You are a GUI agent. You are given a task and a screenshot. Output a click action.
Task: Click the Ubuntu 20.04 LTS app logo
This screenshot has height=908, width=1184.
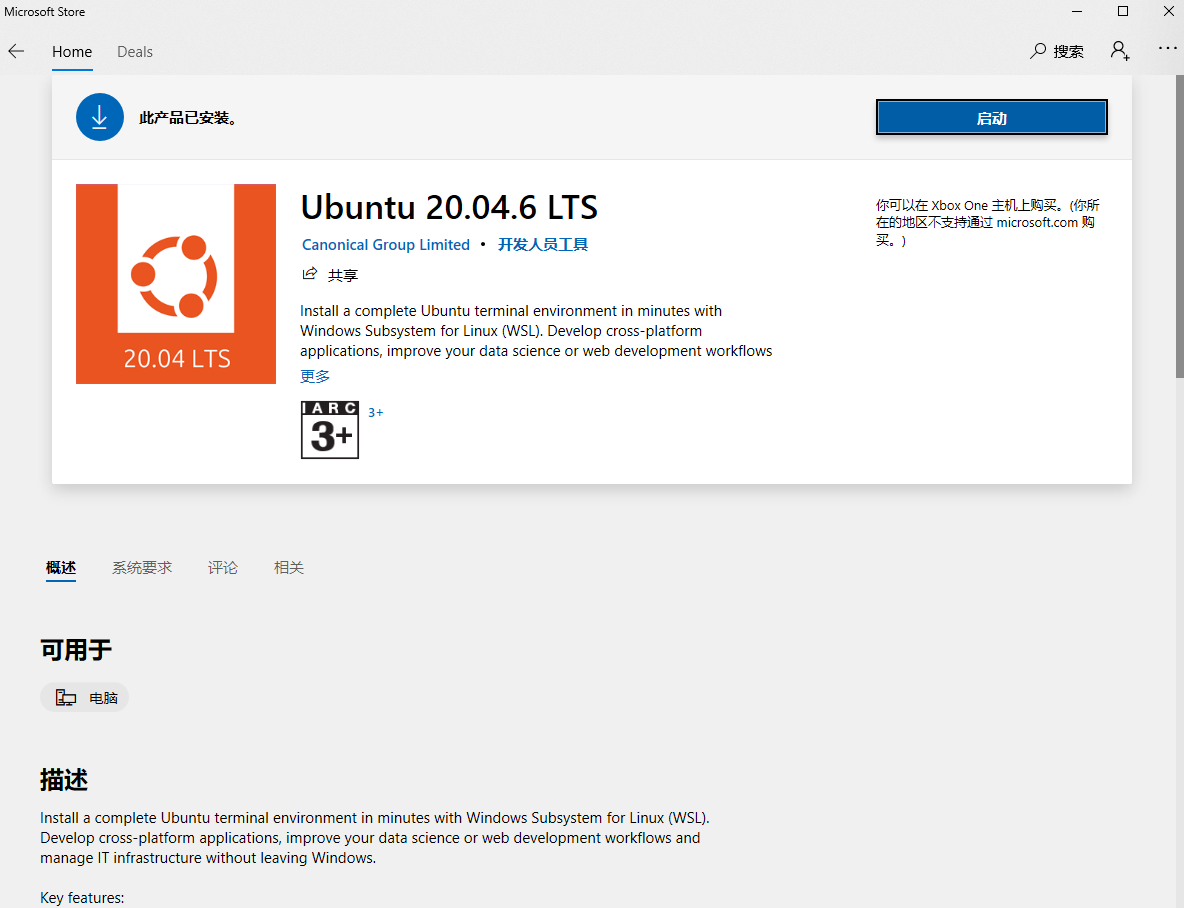tap(176, 284)
